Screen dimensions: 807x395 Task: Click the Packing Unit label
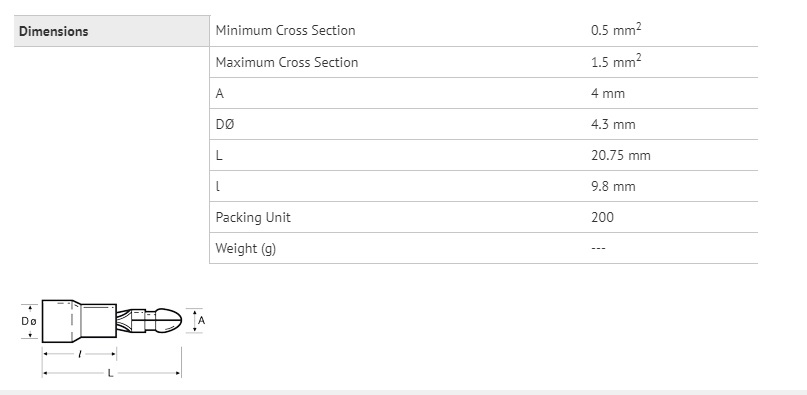(253, 217)
